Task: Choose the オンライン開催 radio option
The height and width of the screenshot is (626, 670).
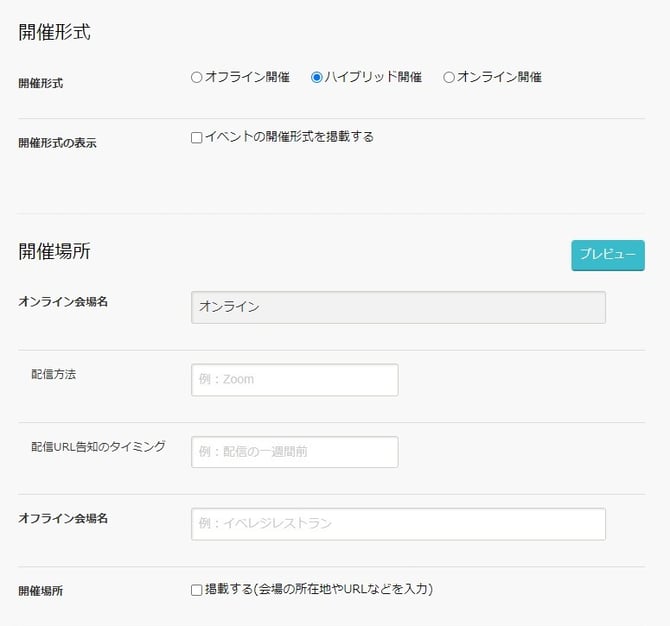Action: [449, 77]
